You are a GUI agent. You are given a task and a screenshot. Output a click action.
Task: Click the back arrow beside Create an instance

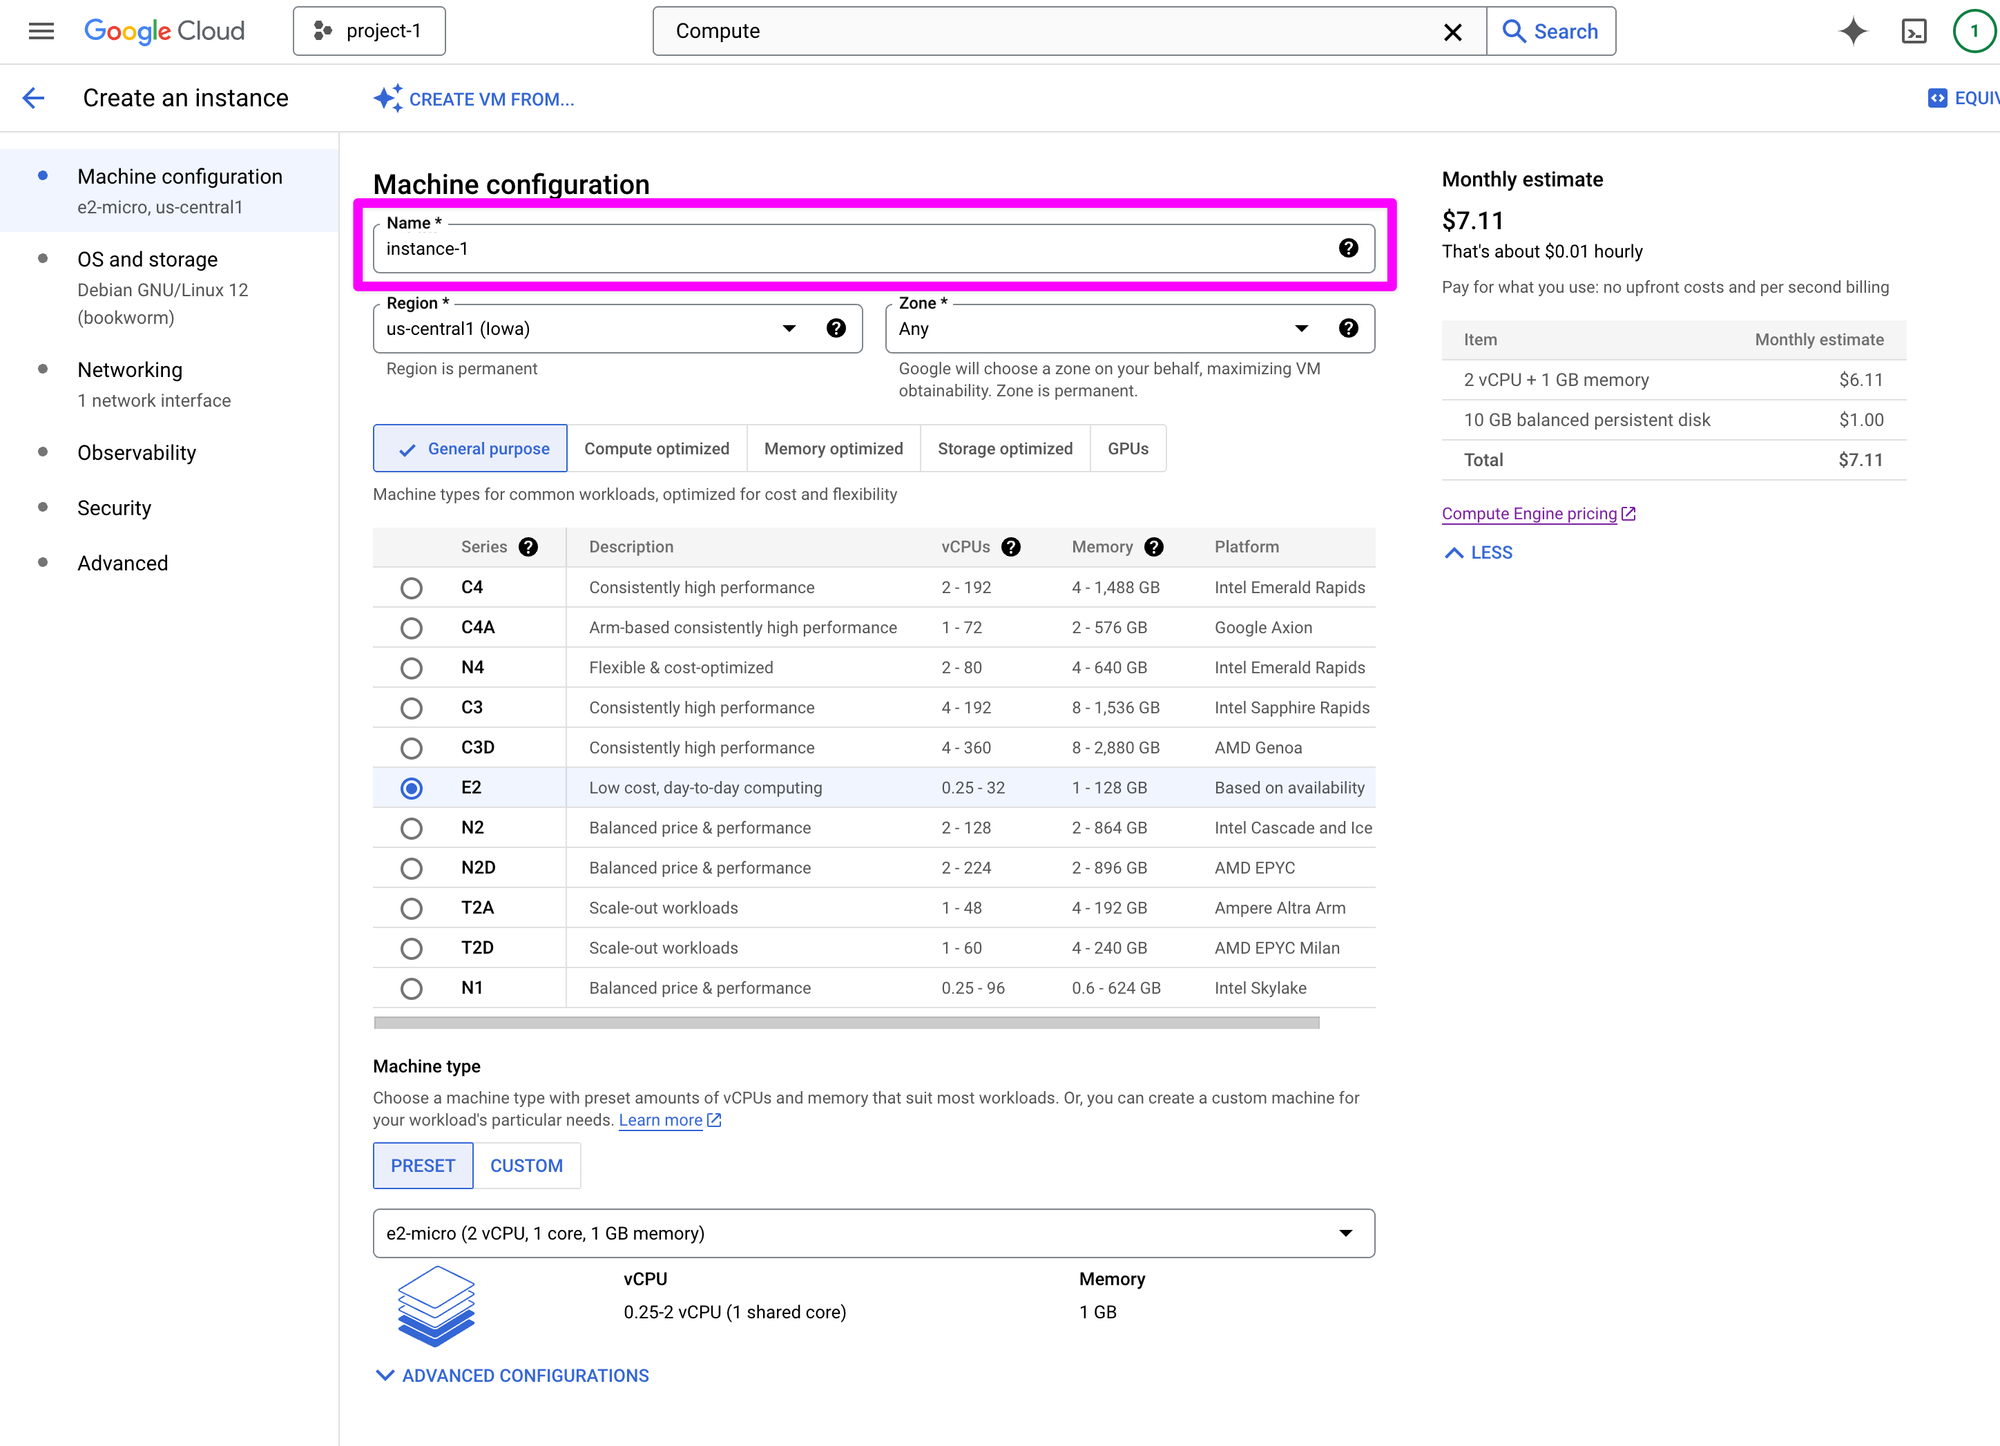[x=34, y=98]
